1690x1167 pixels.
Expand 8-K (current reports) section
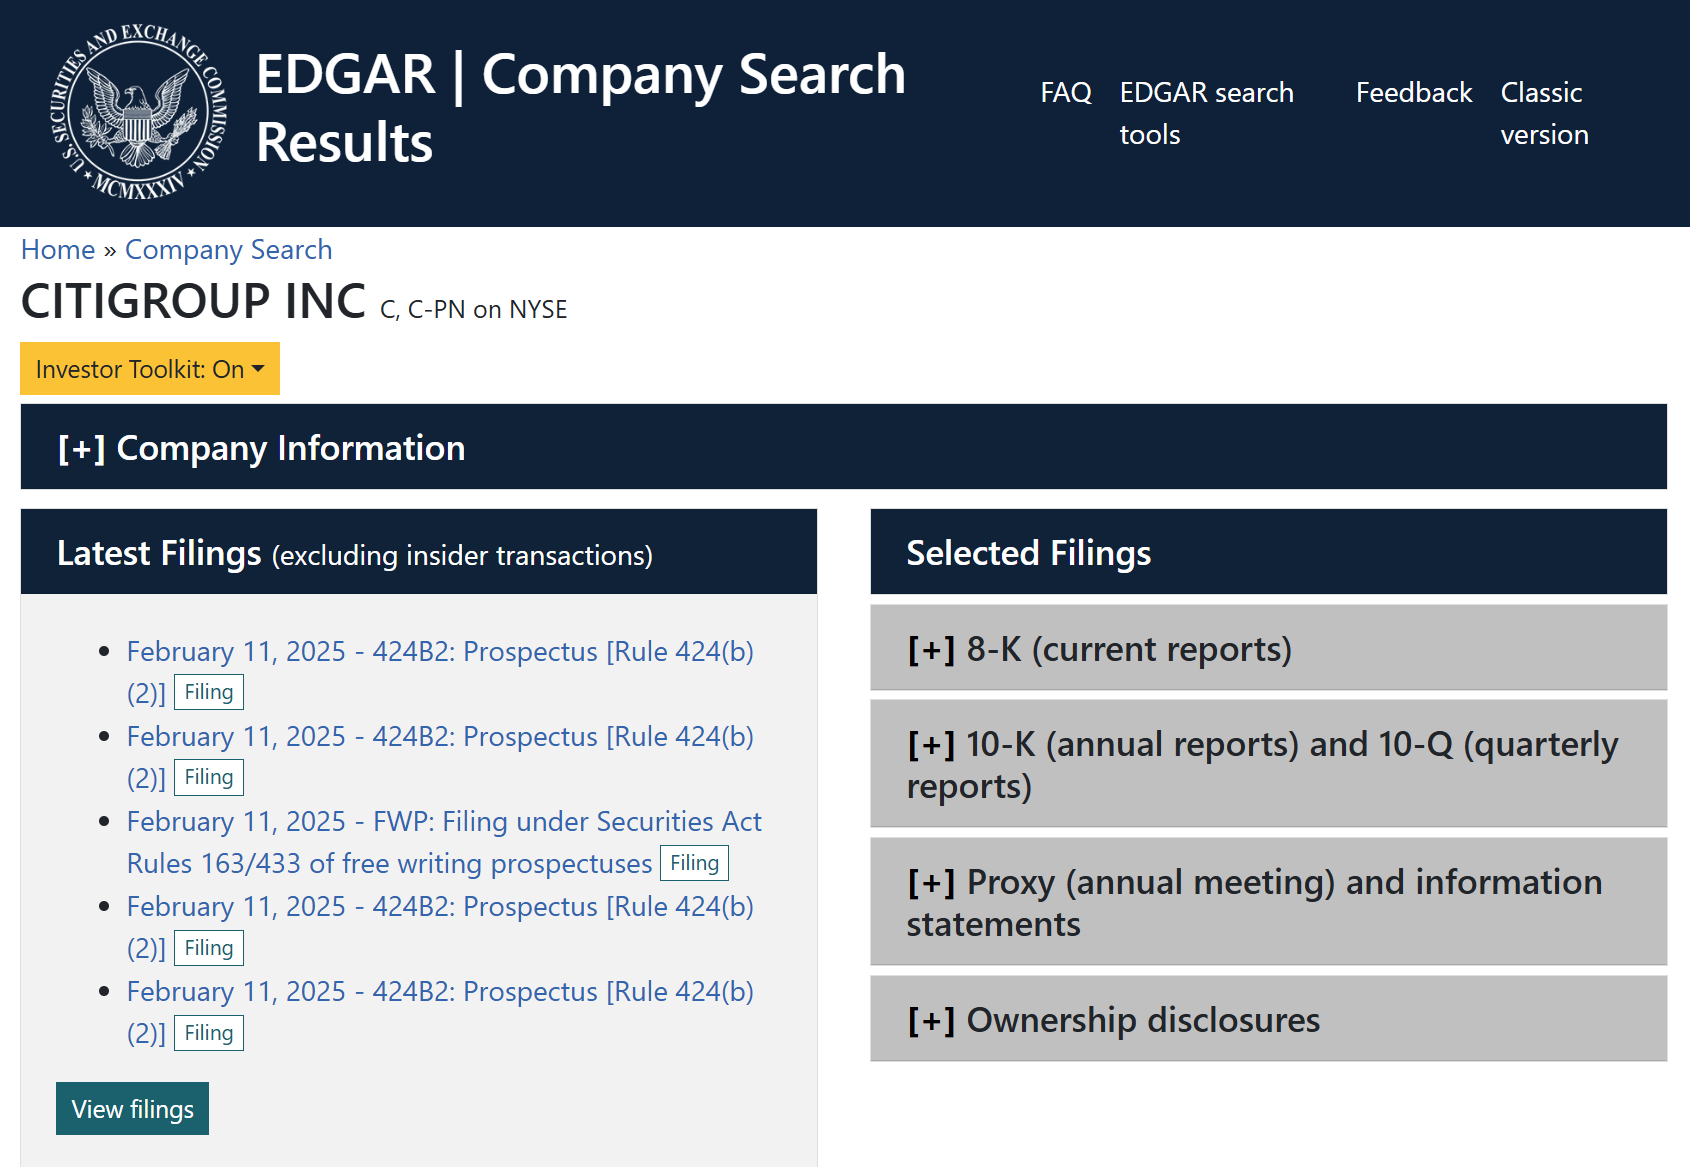click(x=1268, y=648)
